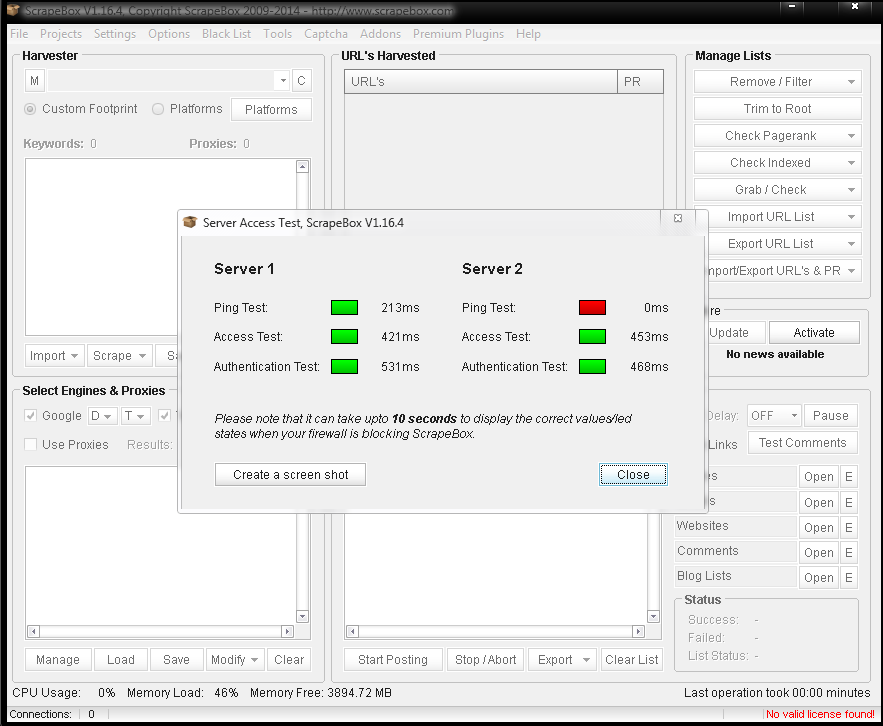Open the Captcha menu
This screenshot has width=883, height=726.
click(x=326, y=34)
